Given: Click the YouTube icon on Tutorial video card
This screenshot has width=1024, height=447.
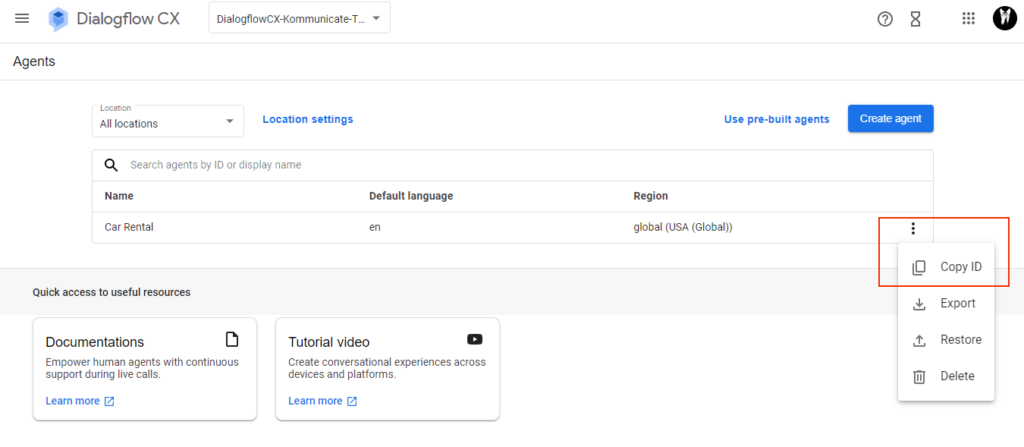Looking at the screenshot, I should (475, 339).
